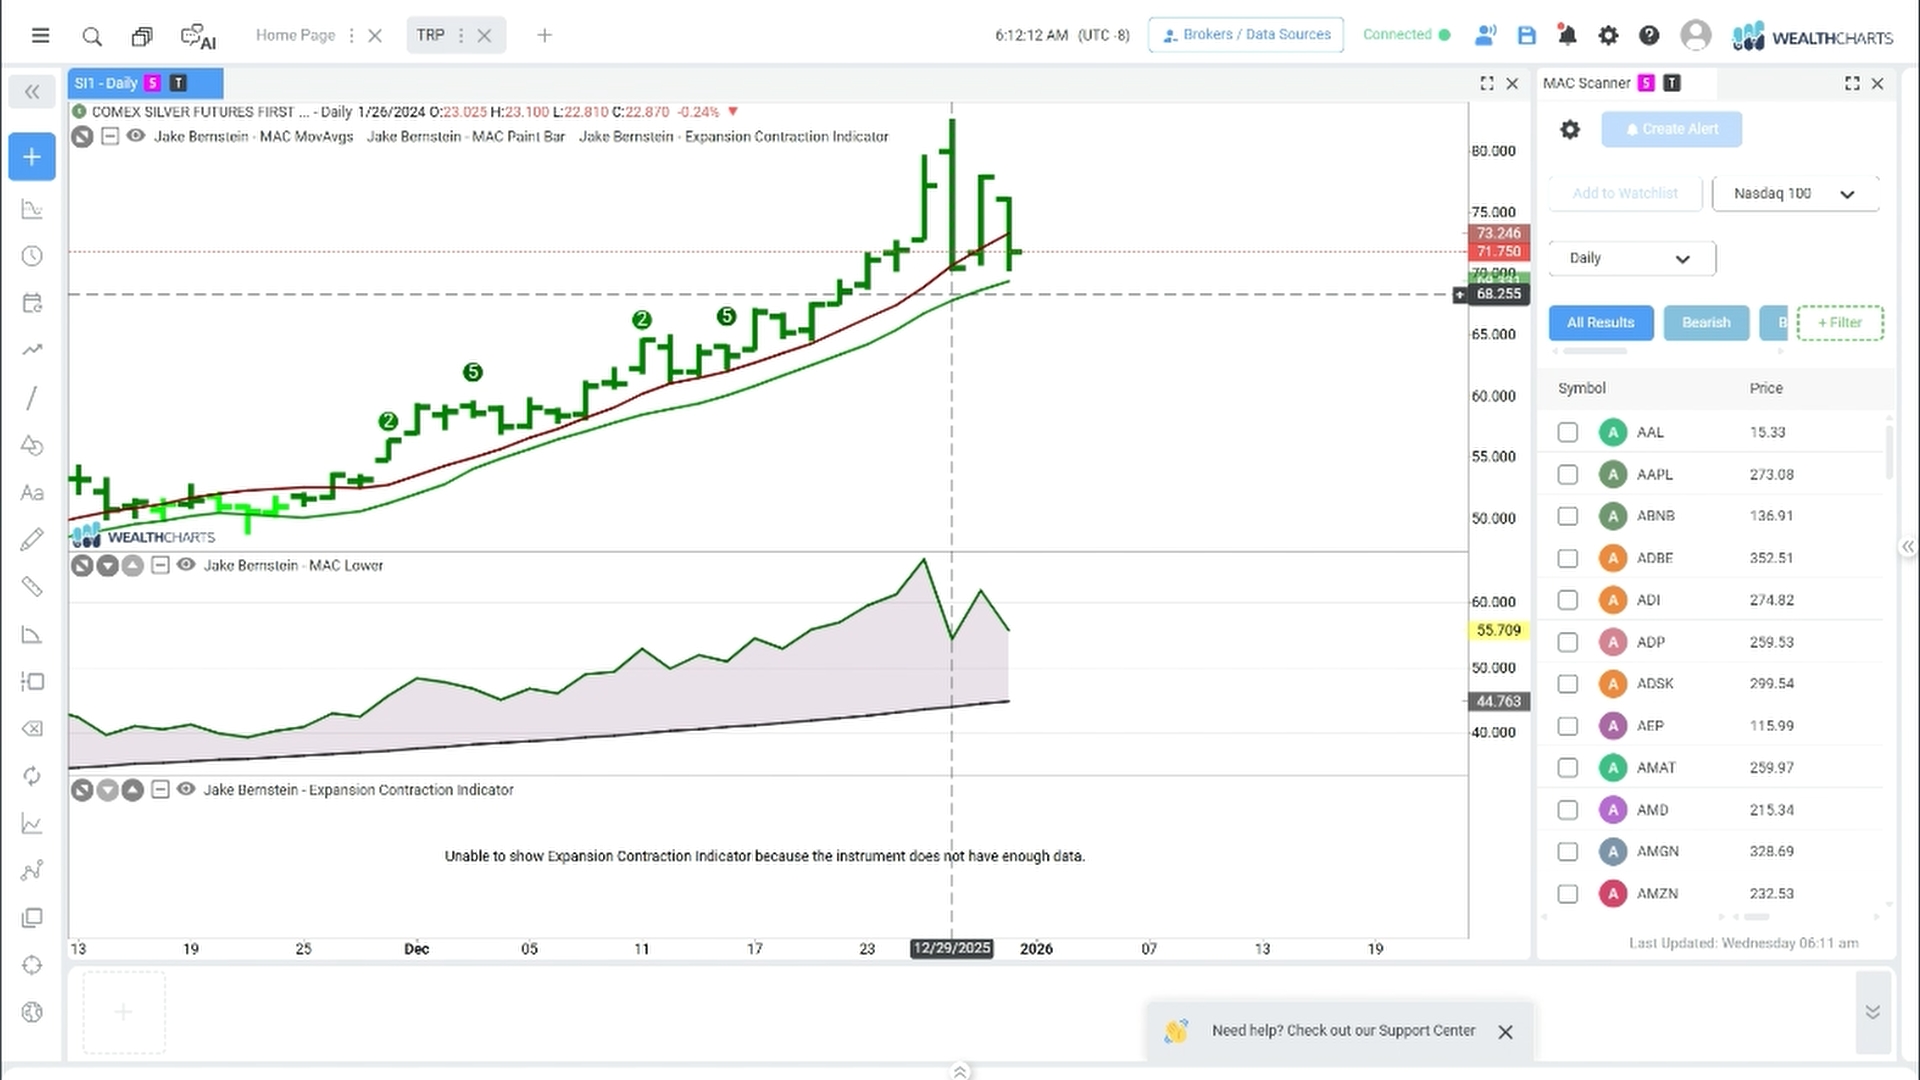Select the ruler measure tool
The width and height of the screenshot is (1920, 1080).
[32, 587]
